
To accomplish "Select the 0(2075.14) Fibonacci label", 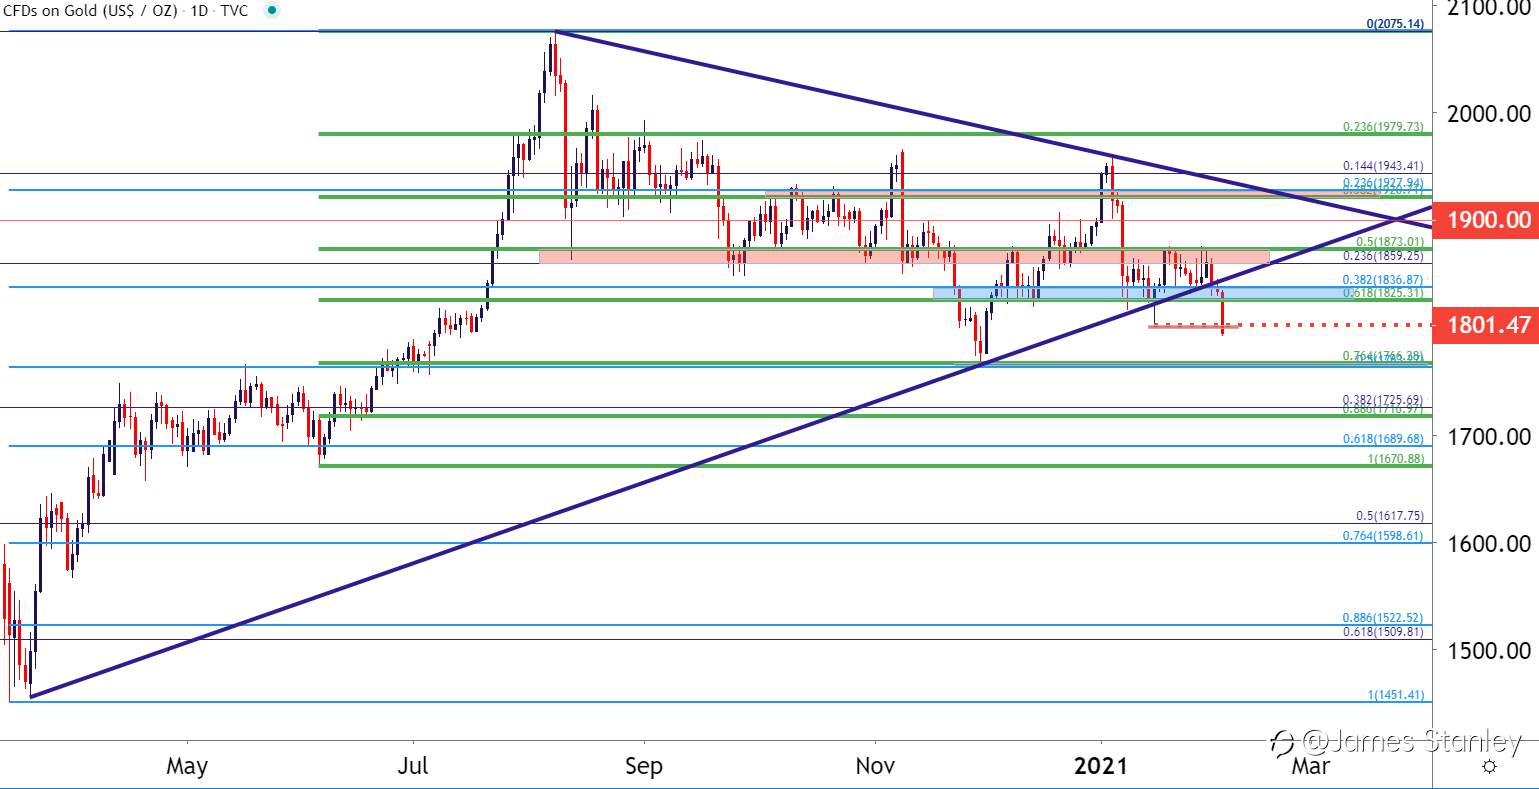I will pyautogui.click(x=1395, y=23).
